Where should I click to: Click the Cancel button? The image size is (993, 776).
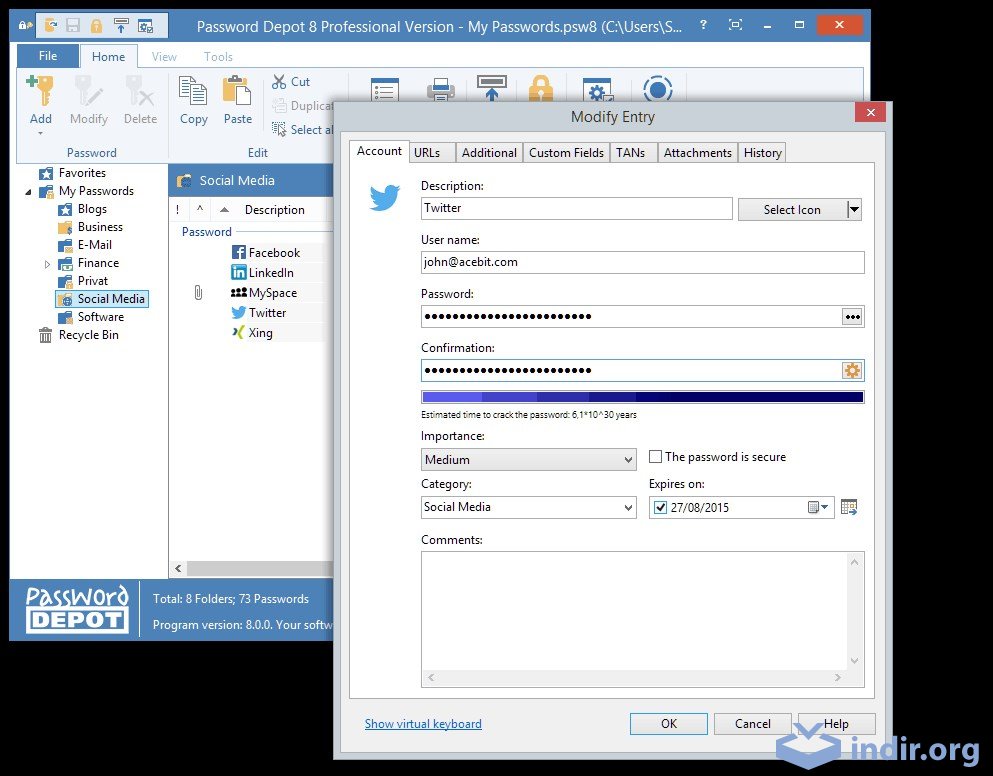click(752, 723)
